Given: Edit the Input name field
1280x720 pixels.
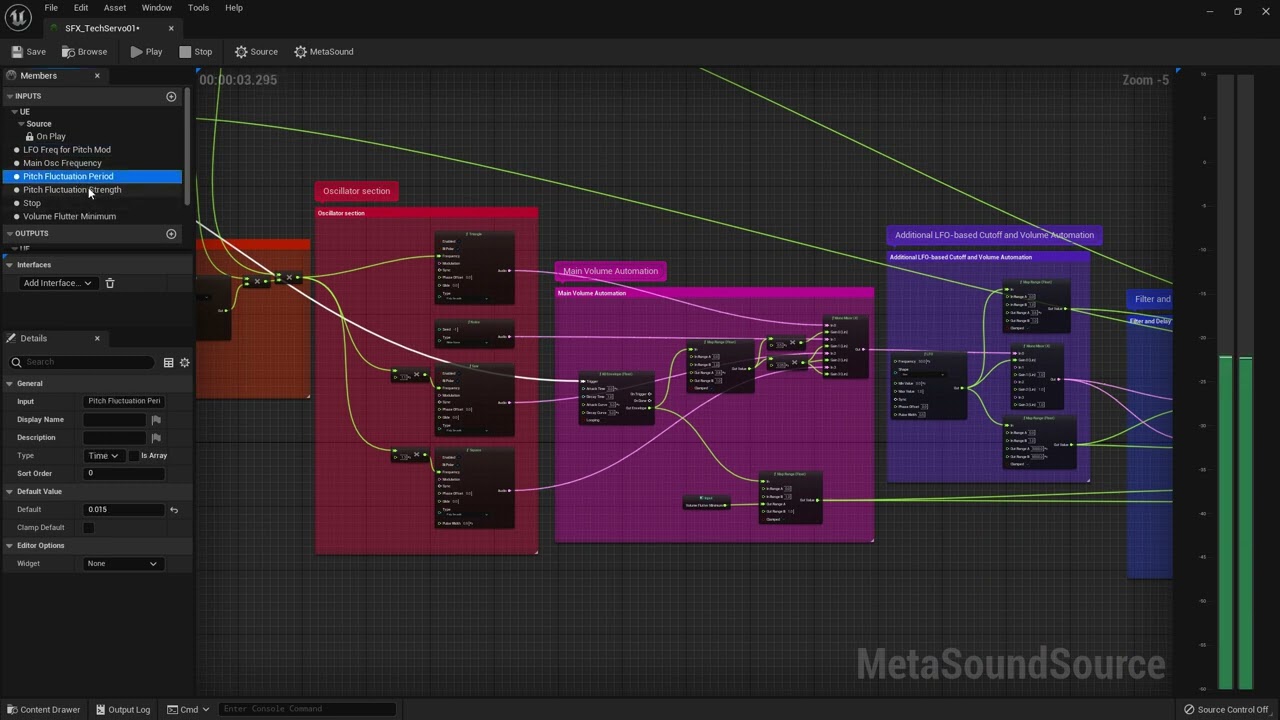Looking at the screenshot, I should (x=124, y=401).
